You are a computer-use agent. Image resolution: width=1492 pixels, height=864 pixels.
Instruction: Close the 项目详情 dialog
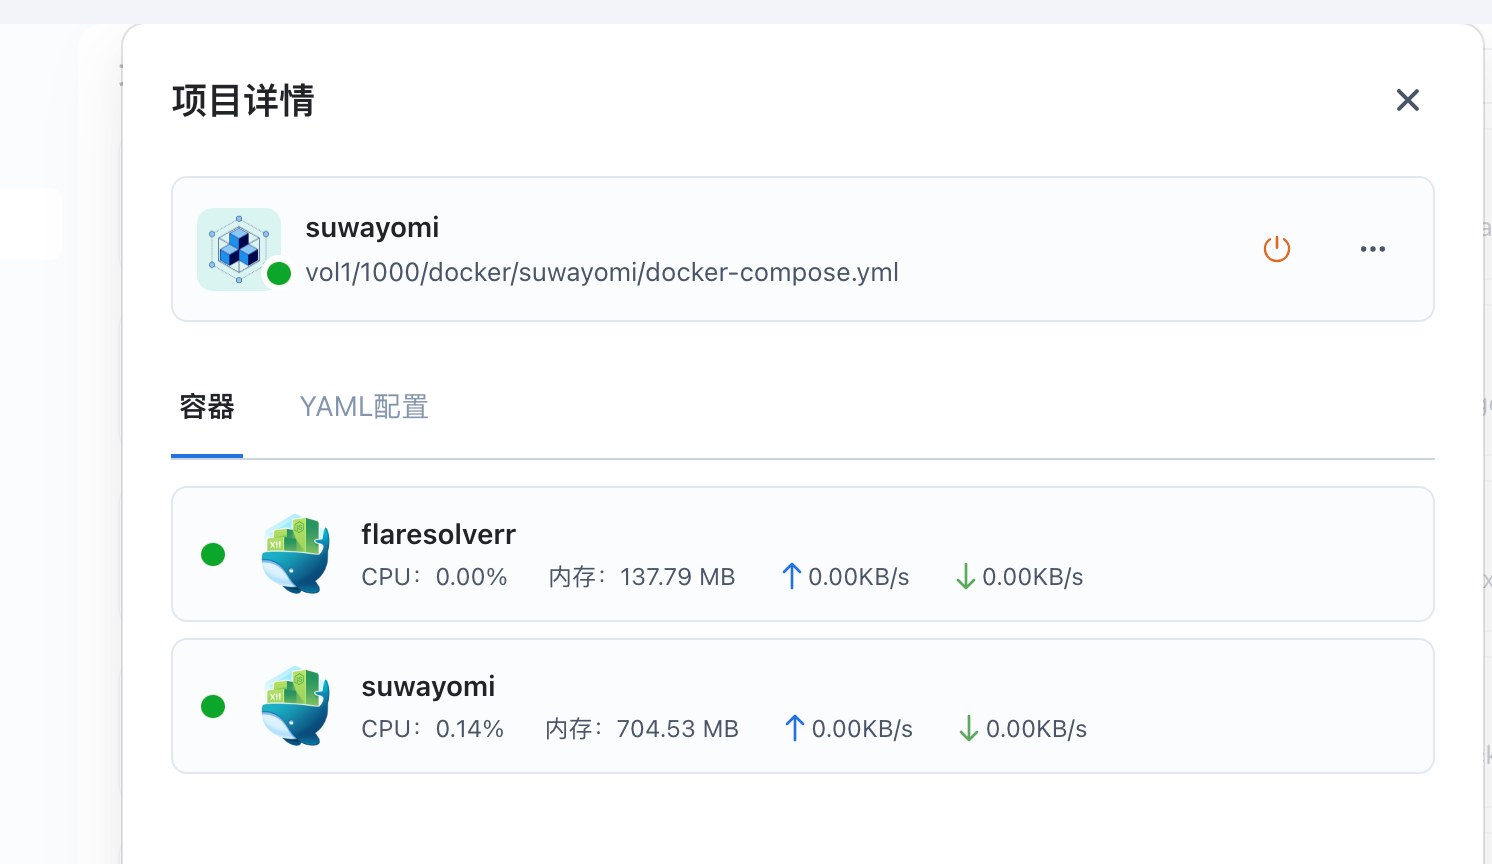pos(1407,100)
